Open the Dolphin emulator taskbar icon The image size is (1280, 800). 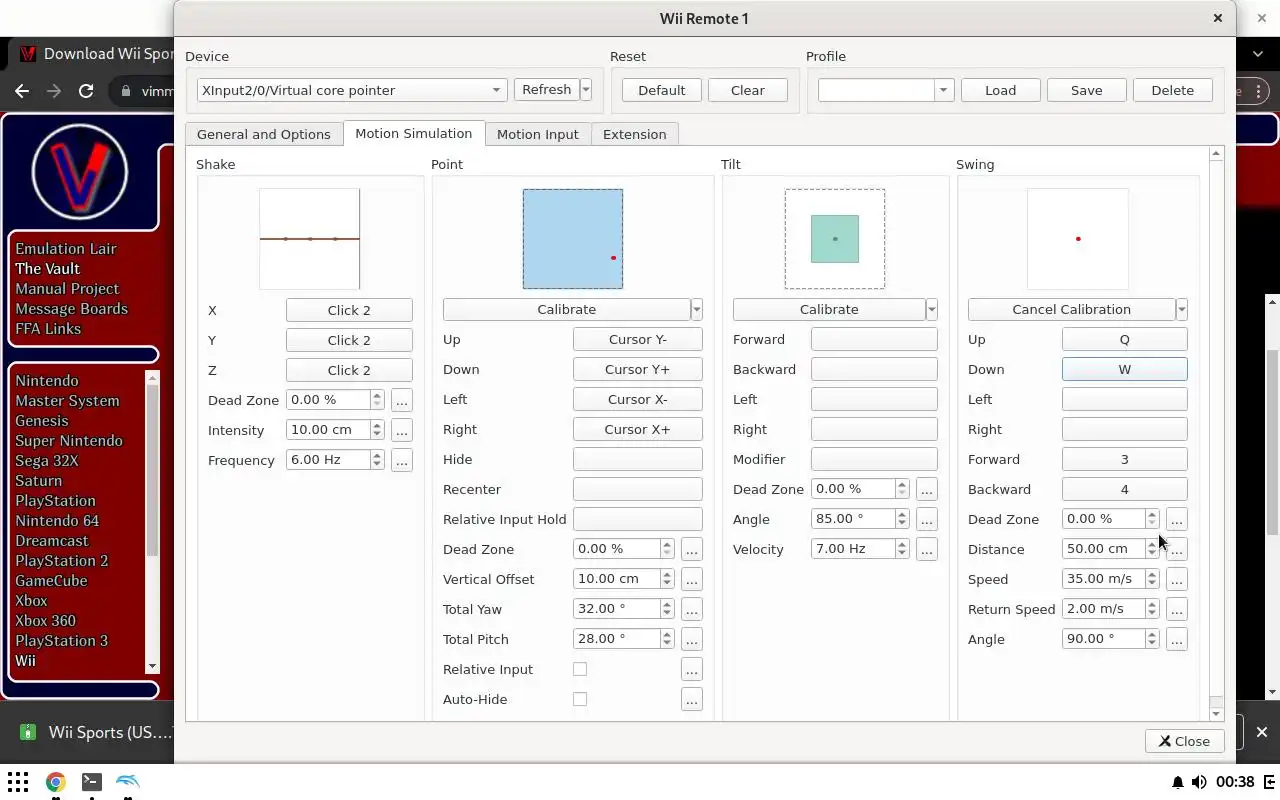pyautogui.click(x=128, y=782)
